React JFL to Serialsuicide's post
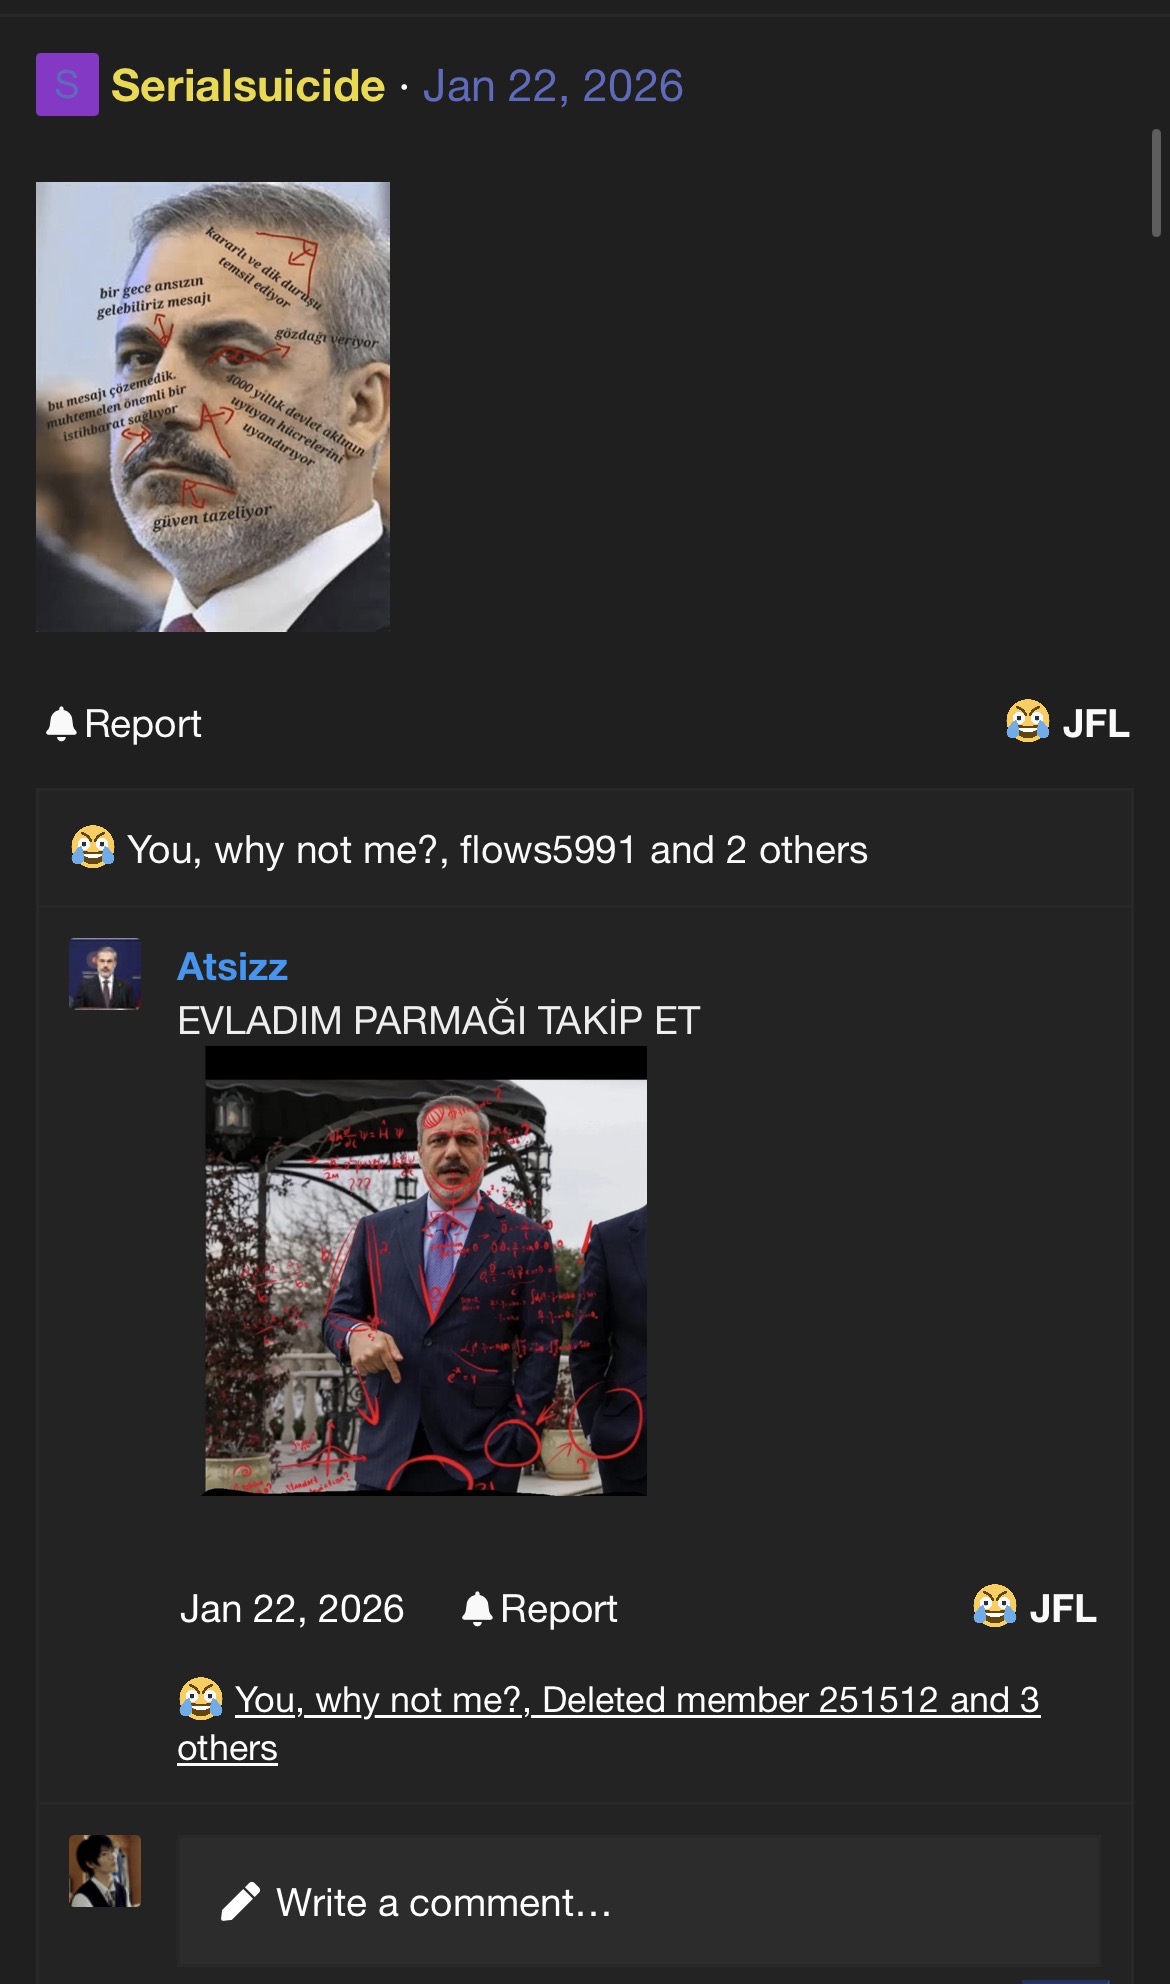1170x1984 pixels. pos(1095,723)
